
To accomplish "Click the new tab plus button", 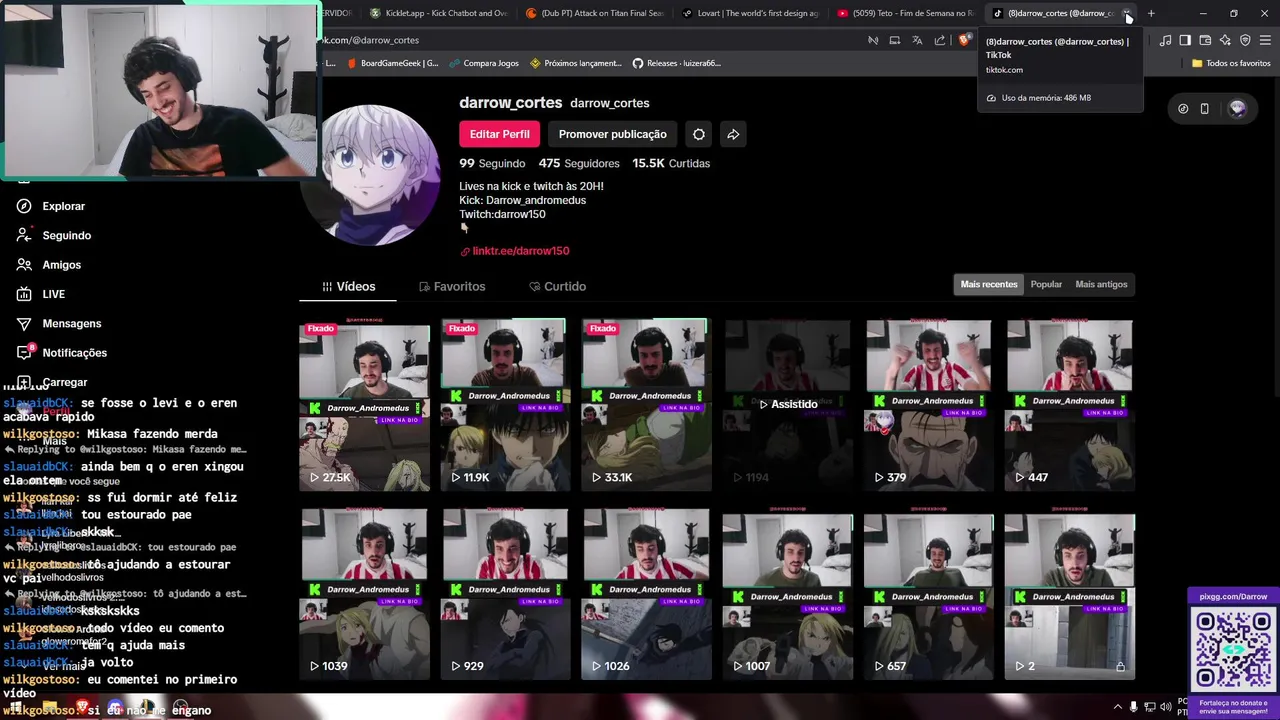I will click(x=1151, y=13).
